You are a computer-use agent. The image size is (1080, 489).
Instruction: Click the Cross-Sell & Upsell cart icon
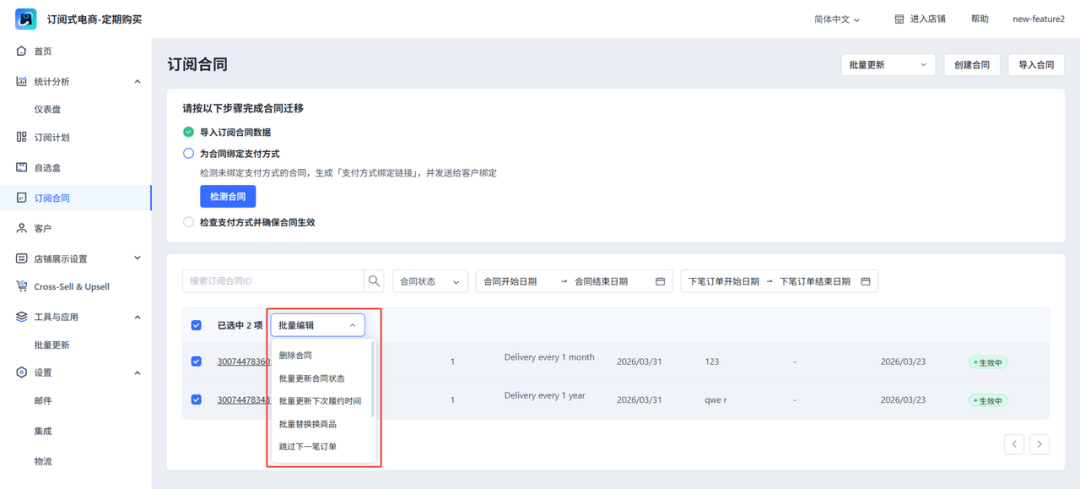click(x=22, y=286)
